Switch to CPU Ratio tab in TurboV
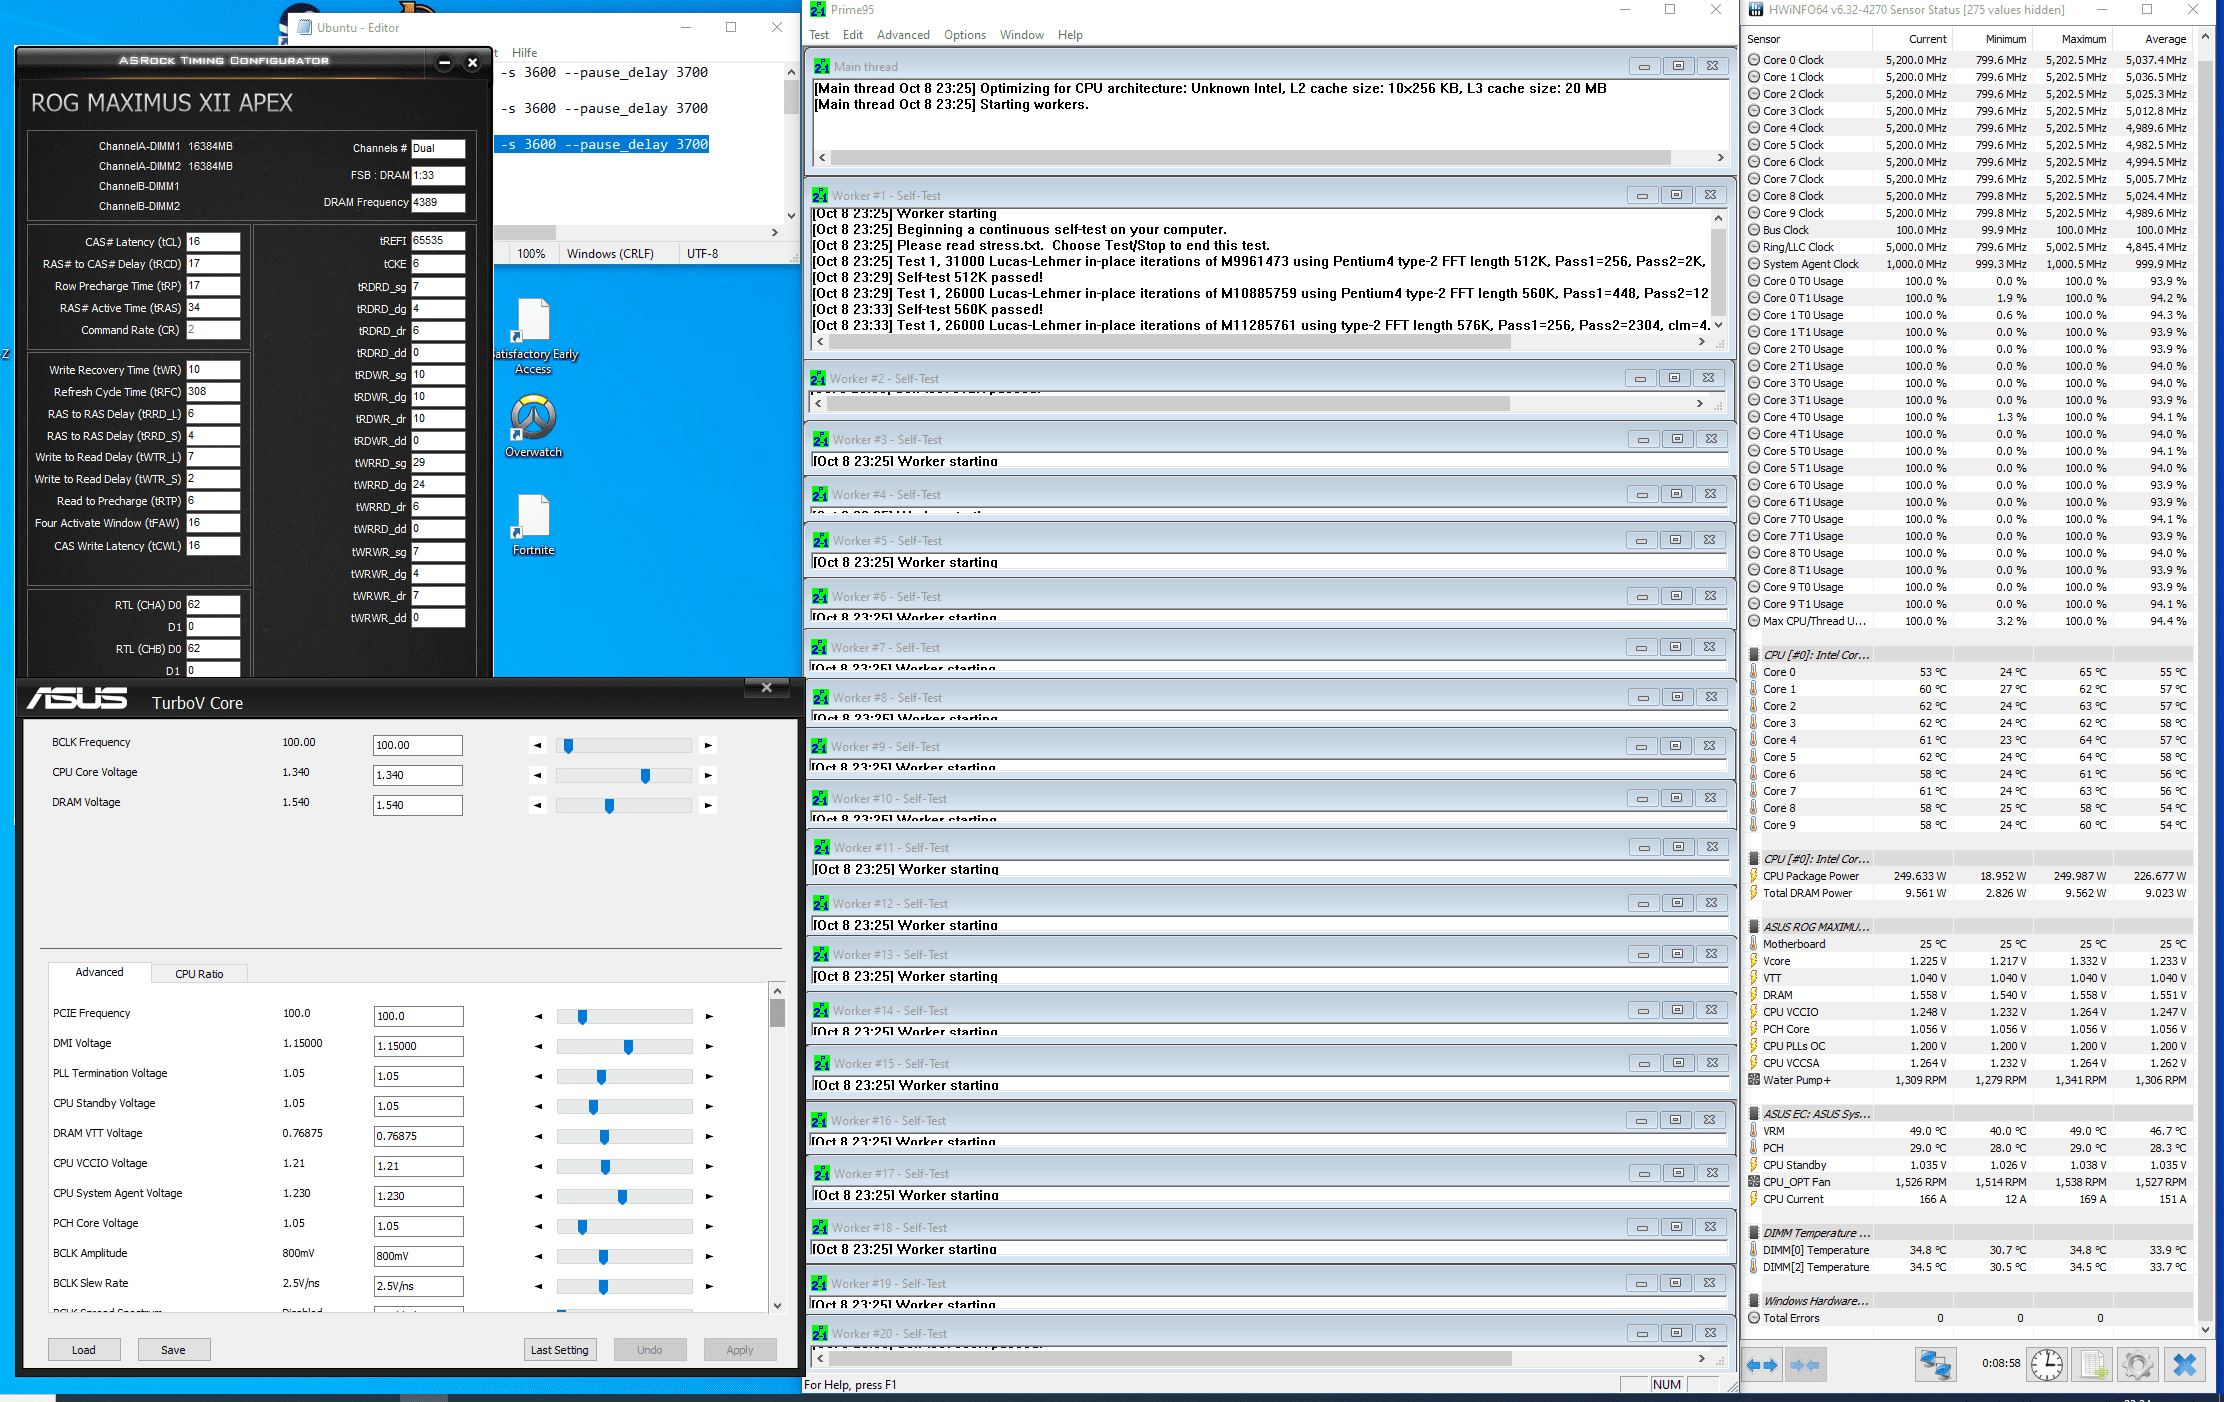This screenshot has width=2224, height=1402. pos(199,974)
